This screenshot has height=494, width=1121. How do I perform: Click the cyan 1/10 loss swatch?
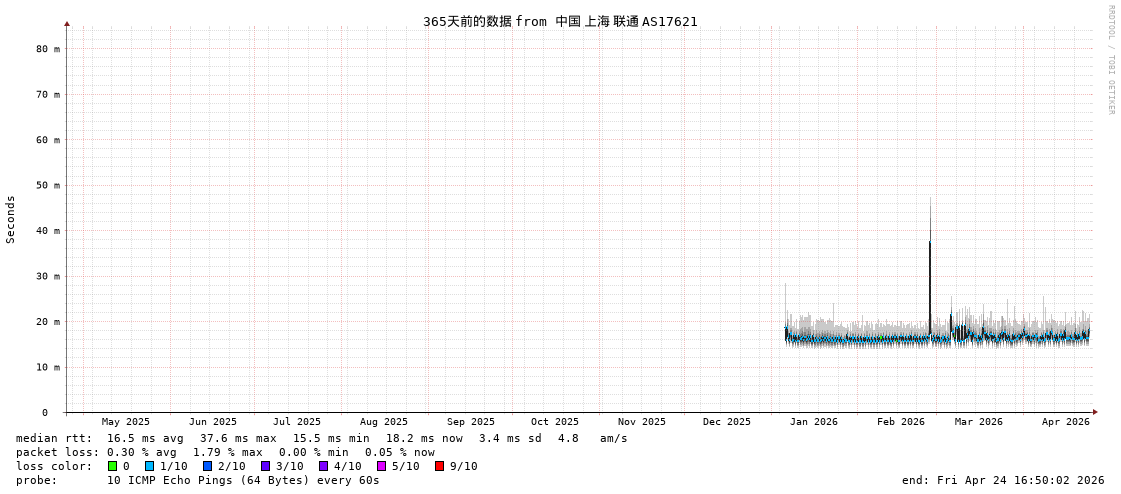(x=149, y=466)
